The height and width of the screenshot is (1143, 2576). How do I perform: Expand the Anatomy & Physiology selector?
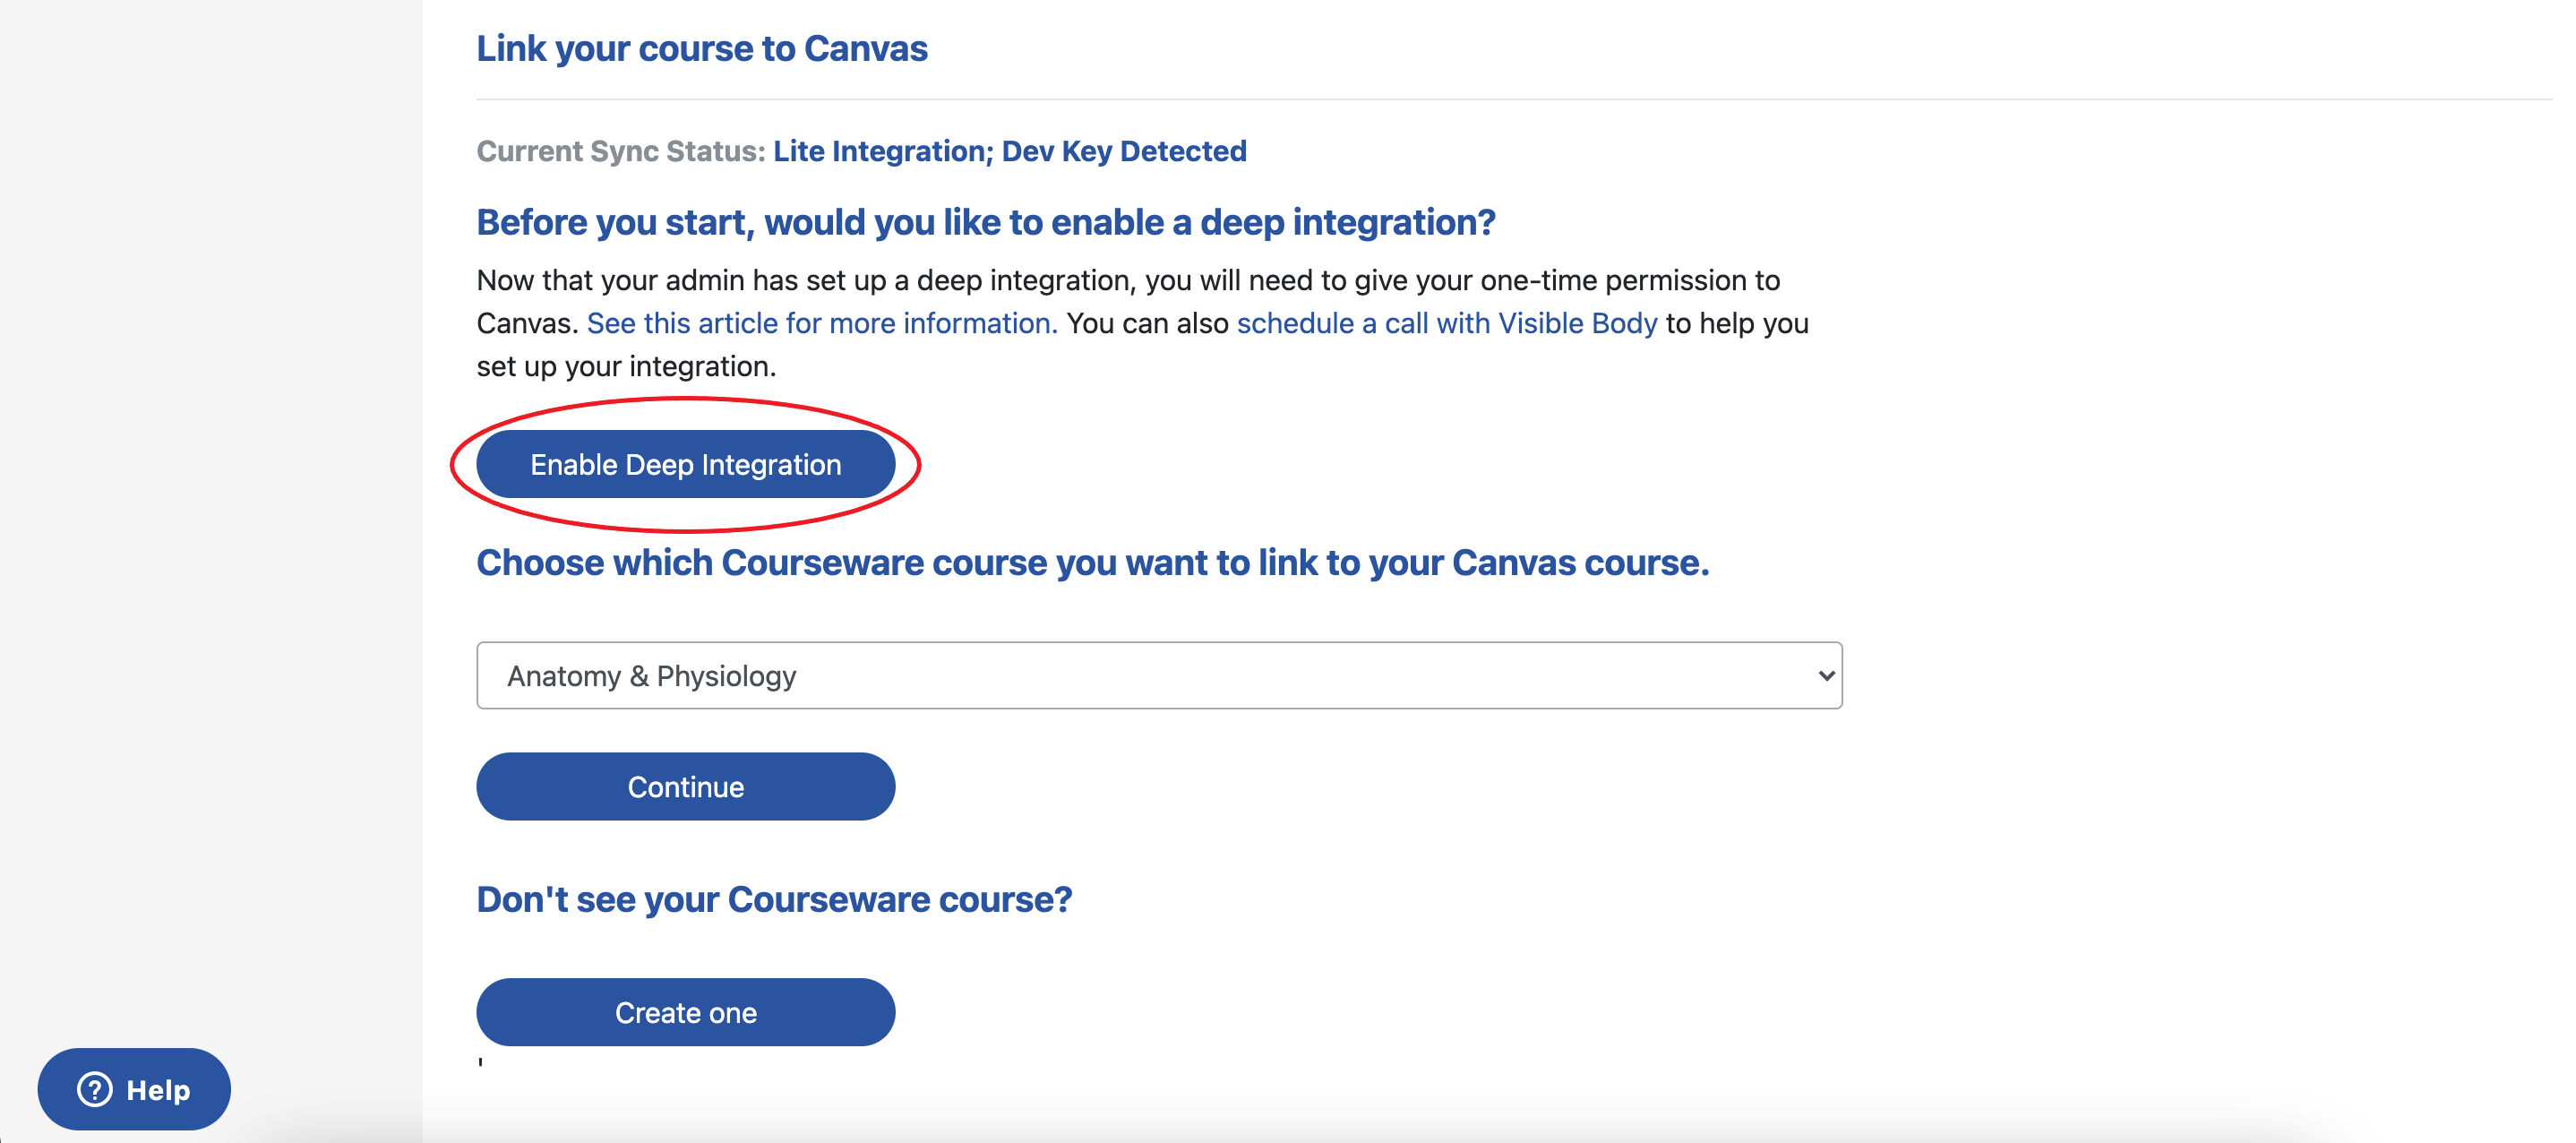pos(1158,675)
